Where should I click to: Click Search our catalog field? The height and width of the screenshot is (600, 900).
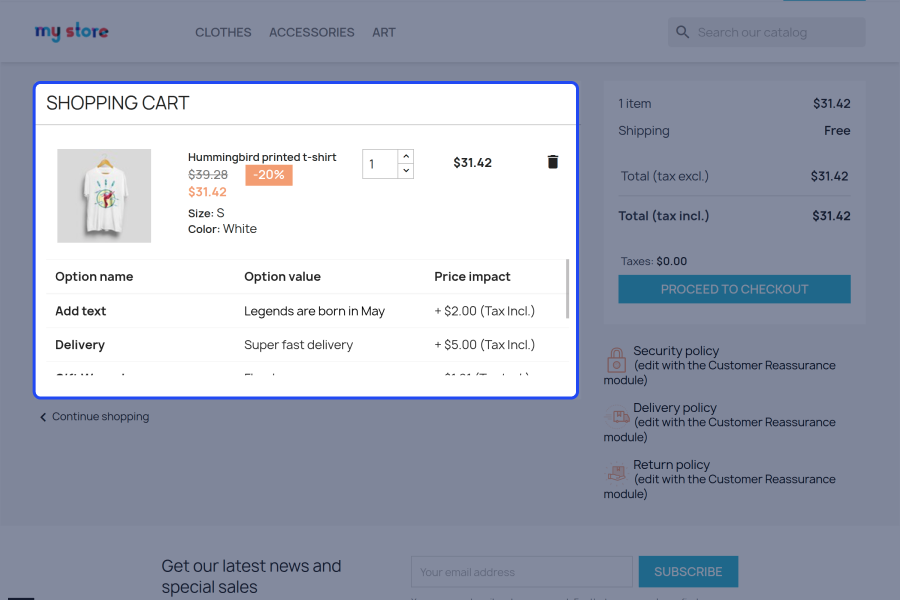[766, 32]
